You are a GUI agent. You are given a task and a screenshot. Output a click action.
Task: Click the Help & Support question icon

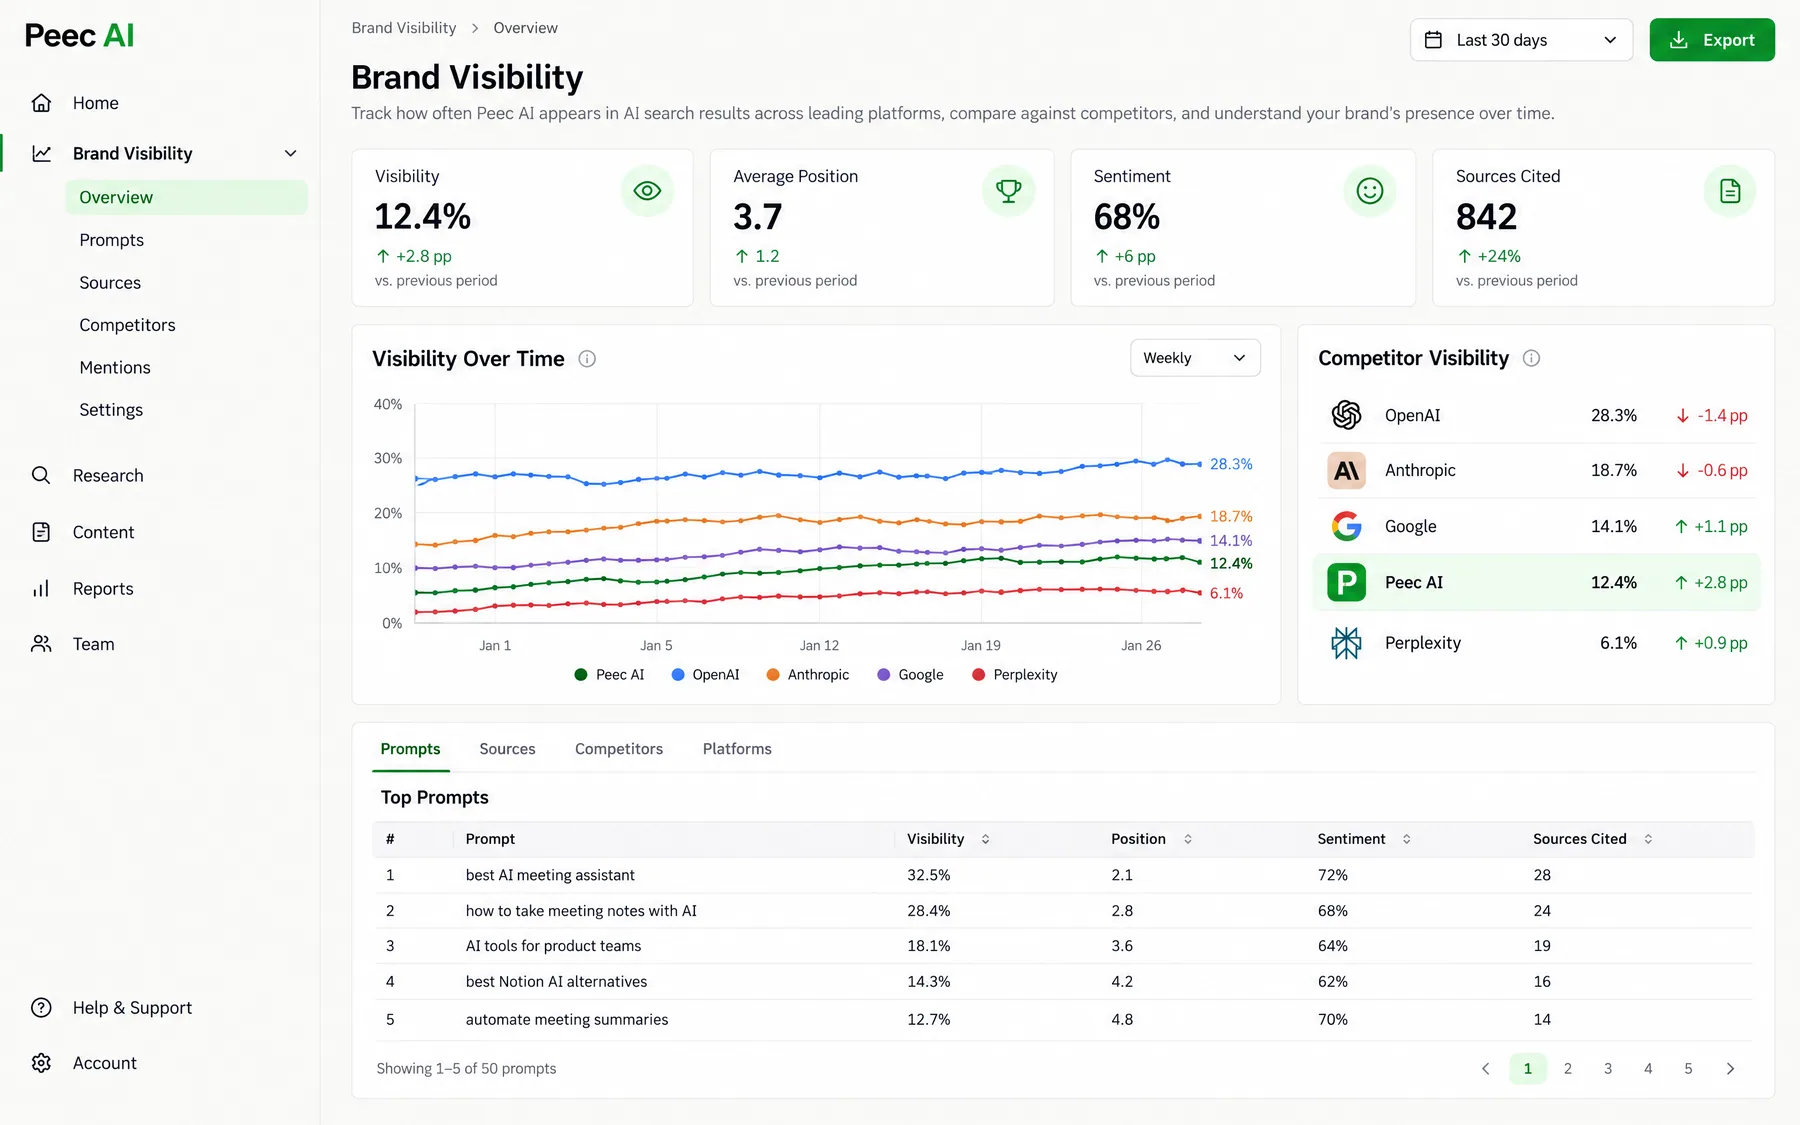pyautogui.click(x=41, y=1008)
